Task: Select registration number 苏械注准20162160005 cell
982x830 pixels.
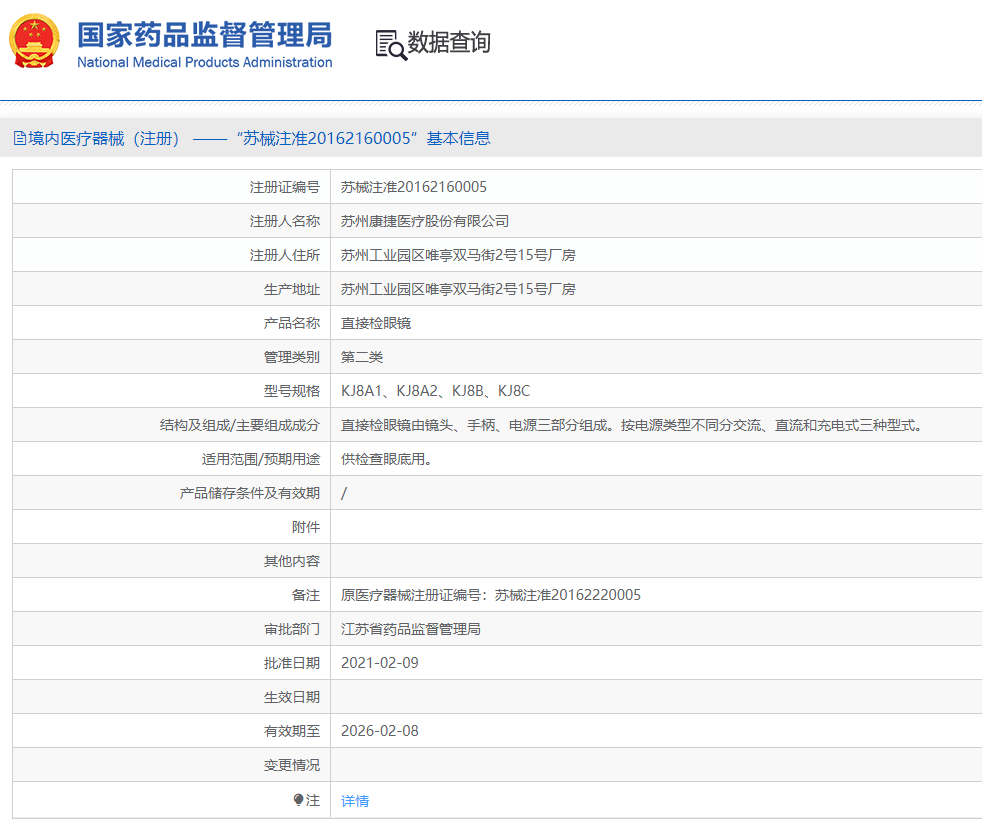Action: point(414,187)
